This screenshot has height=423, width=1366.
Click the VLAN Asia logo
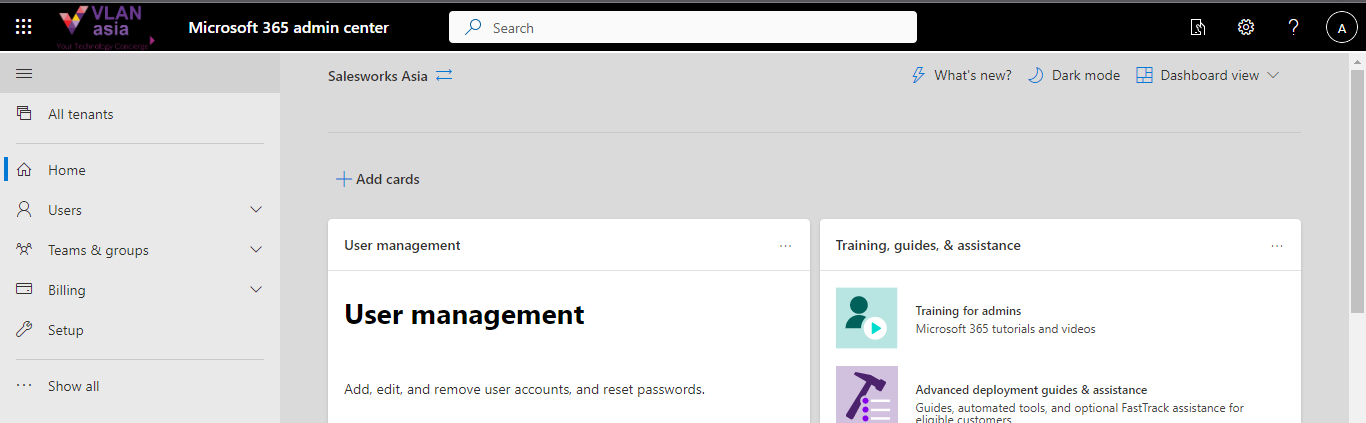coord(106,27)
